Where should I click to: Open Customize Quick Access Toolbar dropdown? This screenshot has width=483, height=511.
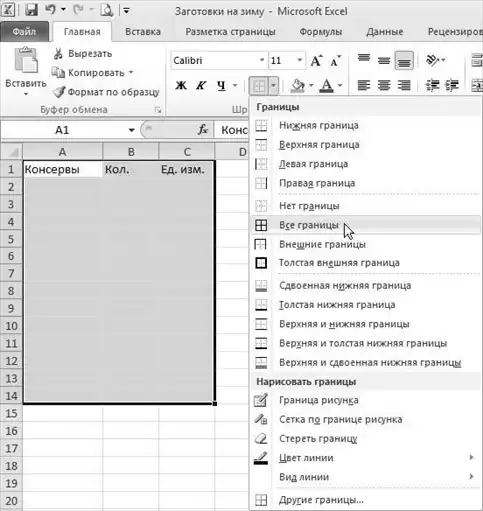pyautogui.click(x=126, y=10)
